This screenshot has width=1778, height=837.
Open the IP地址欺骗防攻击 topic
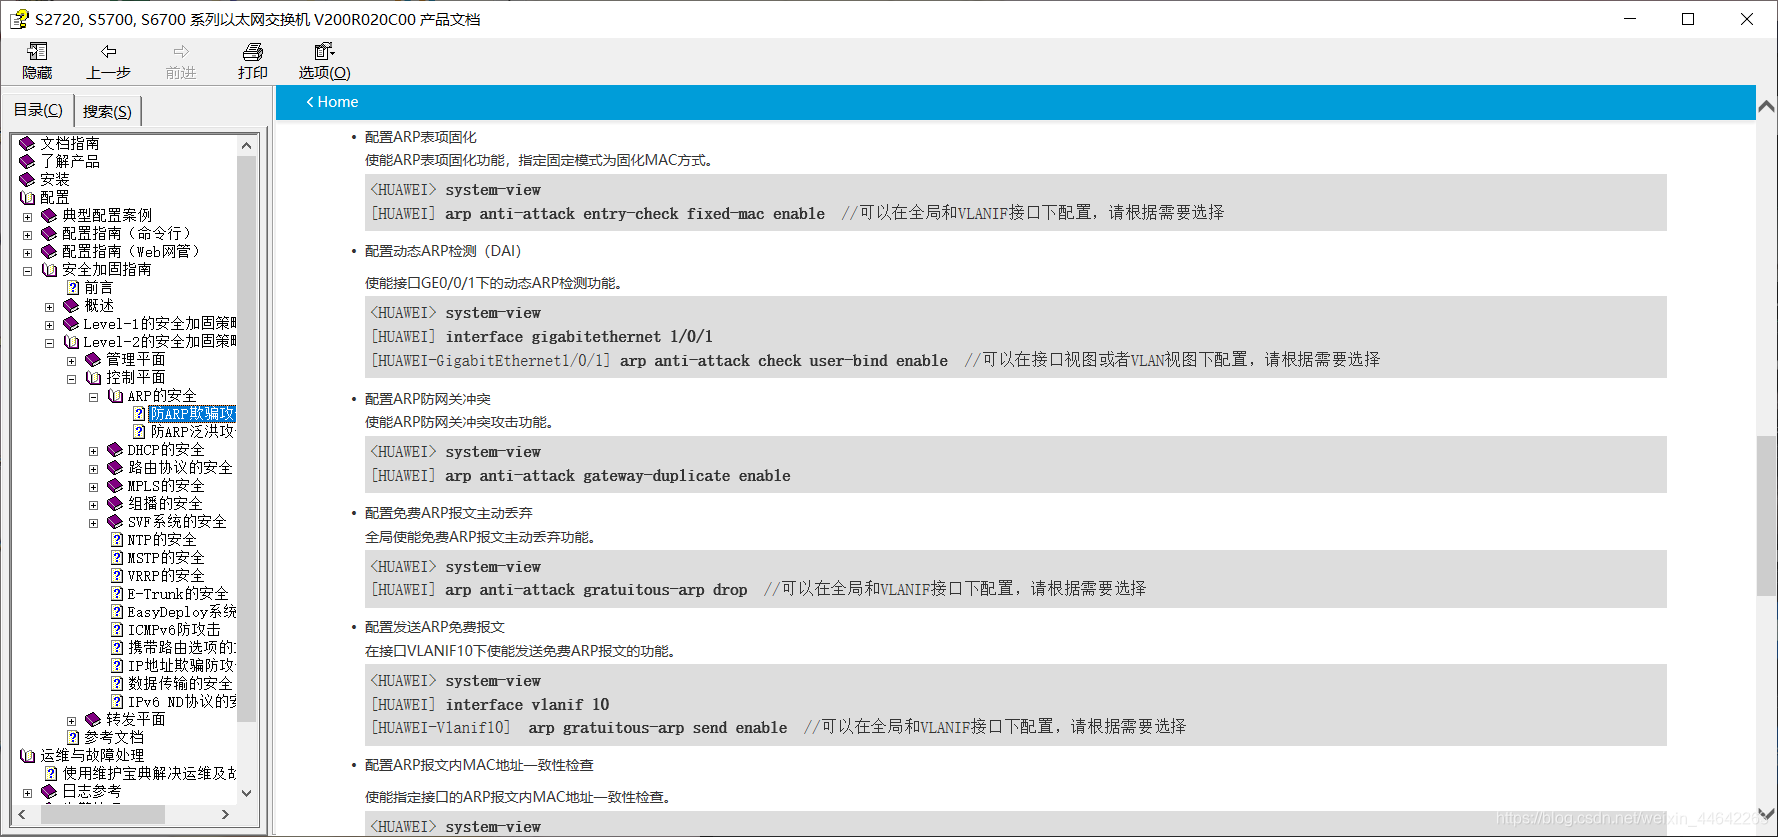coord(182,666)
